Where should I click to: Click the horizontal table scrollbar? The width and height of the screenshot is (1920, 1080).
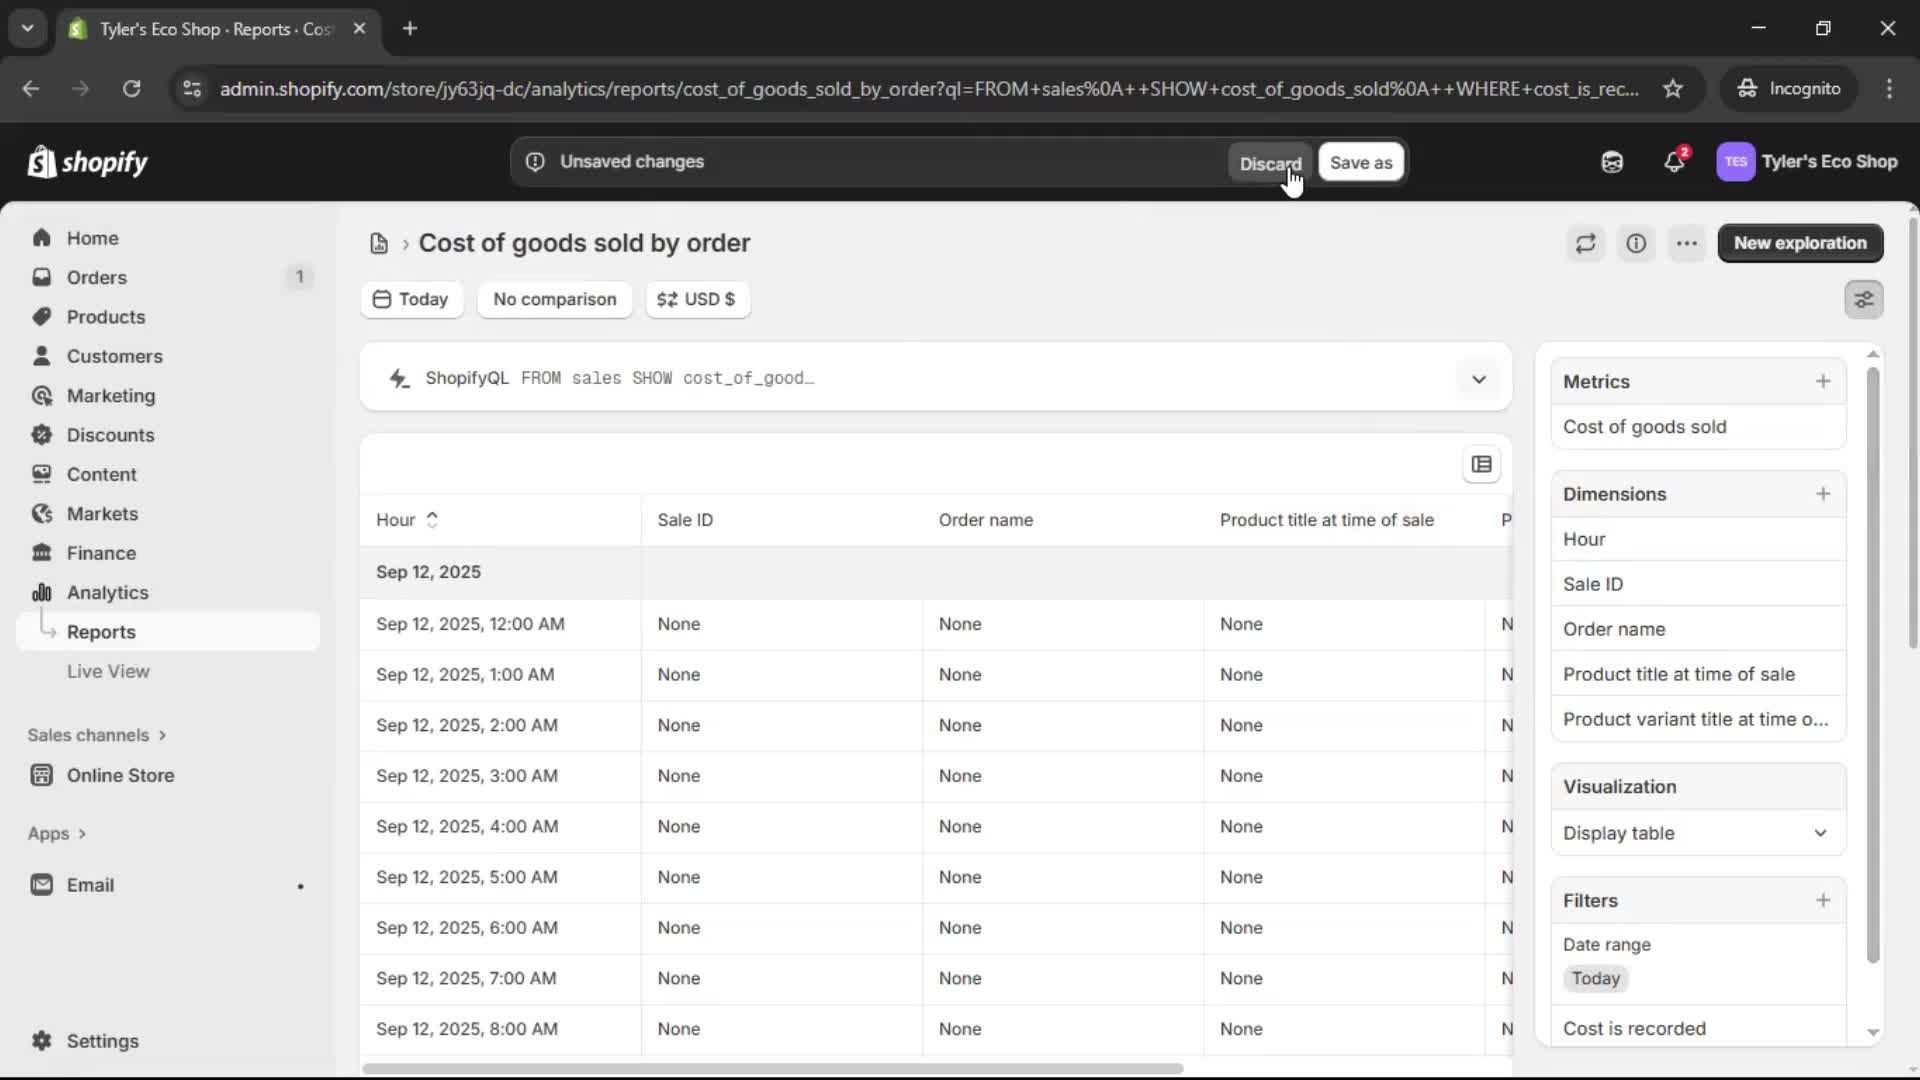(x=772, y=1068)
